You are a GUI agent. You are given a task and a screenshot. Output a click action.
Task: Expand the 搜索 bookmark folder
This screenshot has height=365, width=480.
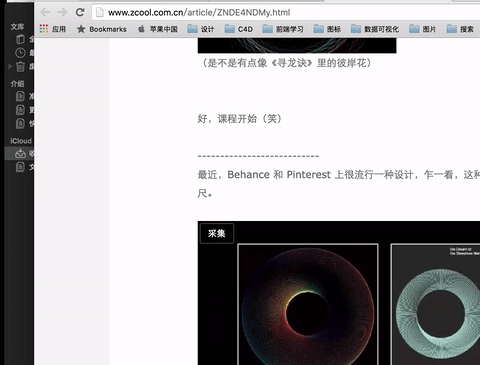point(460,29)
